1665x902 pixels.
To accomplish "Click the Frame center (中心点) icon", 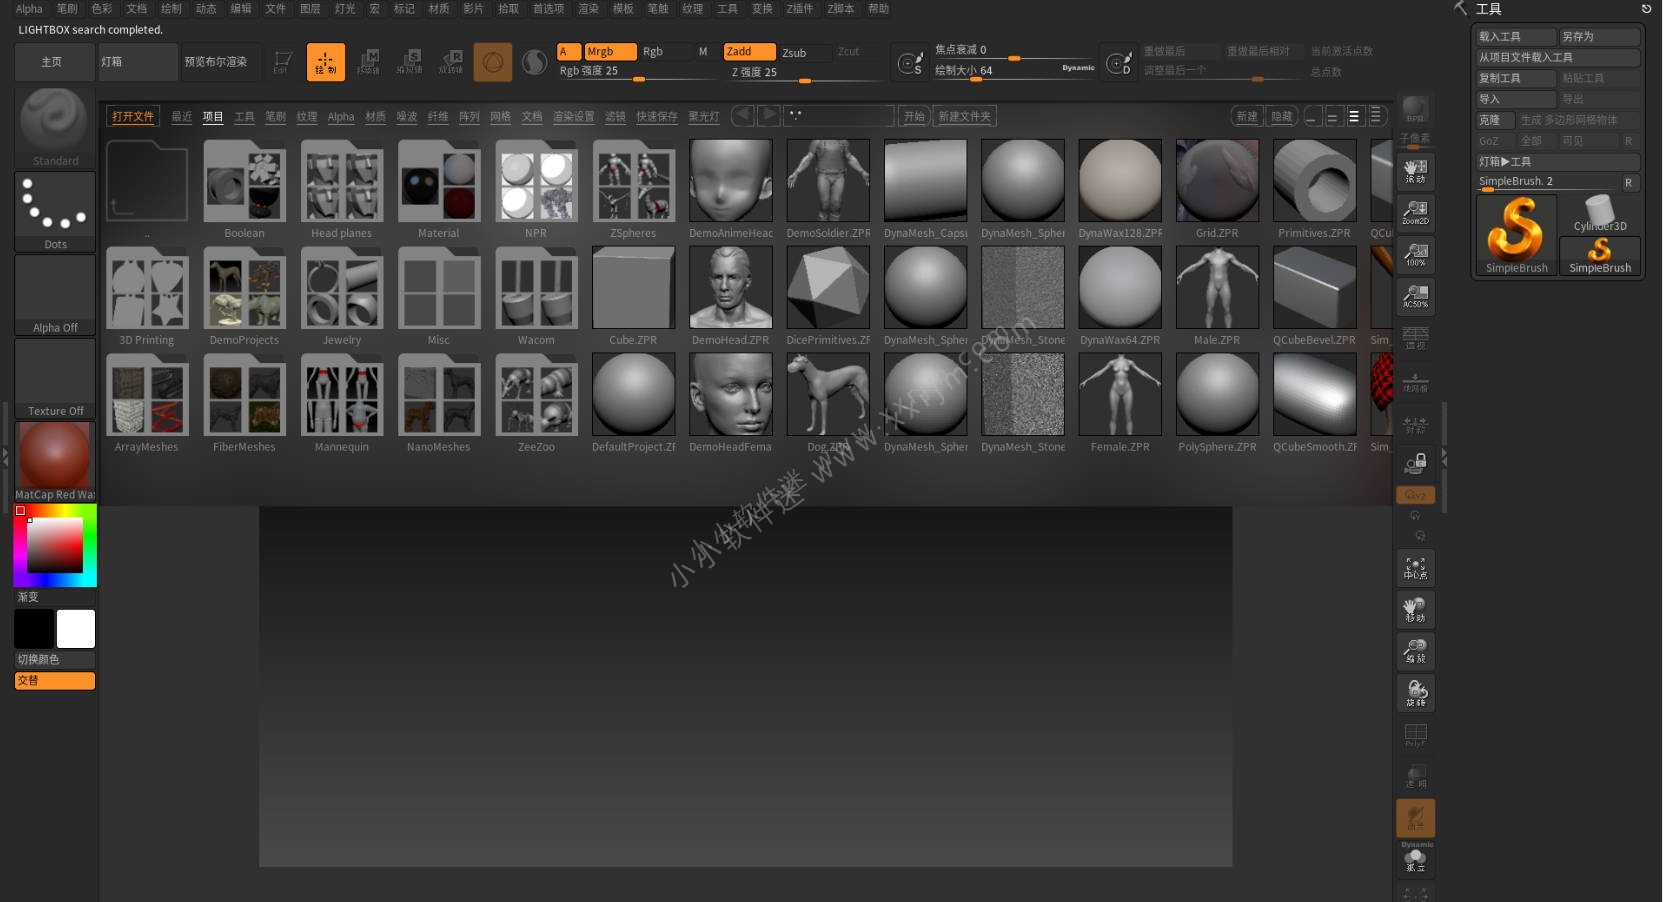I will [x=1416, y=568].
